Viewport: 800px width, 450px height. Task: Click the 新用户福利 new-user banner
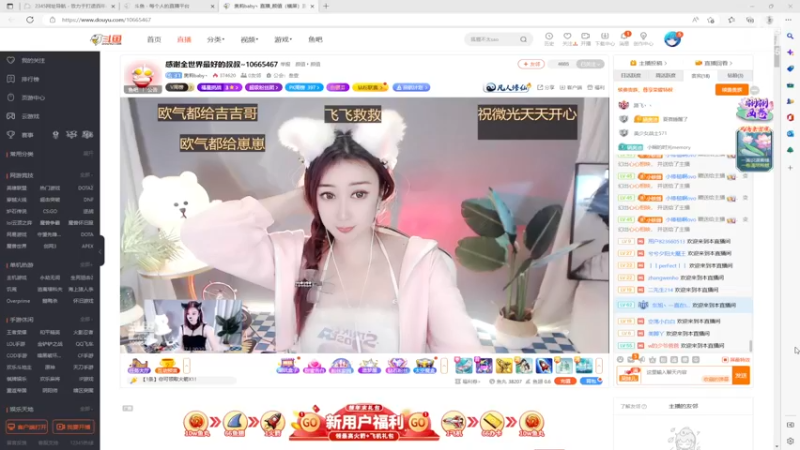[x=364, y=422]
